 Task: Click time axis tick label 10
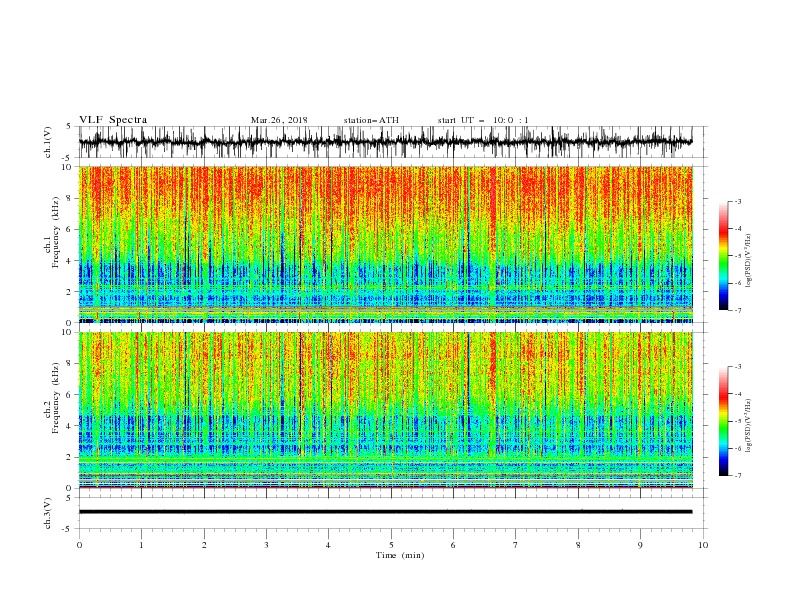point(703,545)
